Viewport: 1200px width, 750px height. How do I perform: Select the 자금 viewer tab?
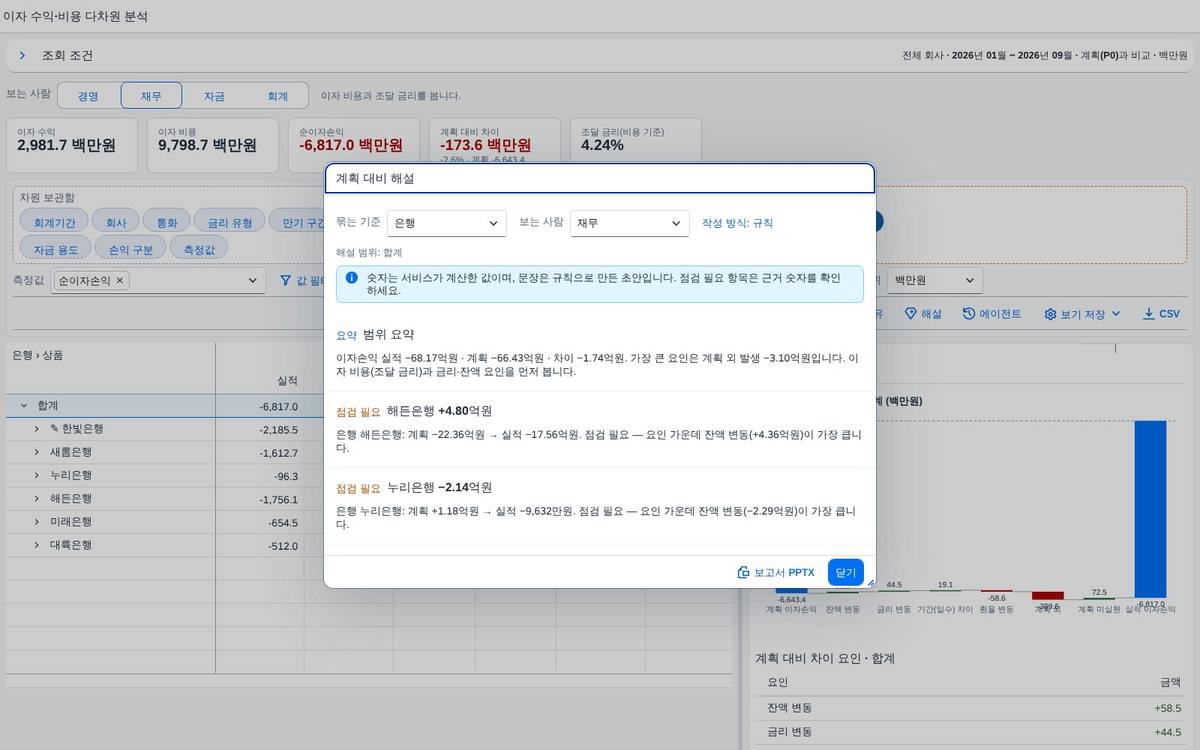(214, 96)
